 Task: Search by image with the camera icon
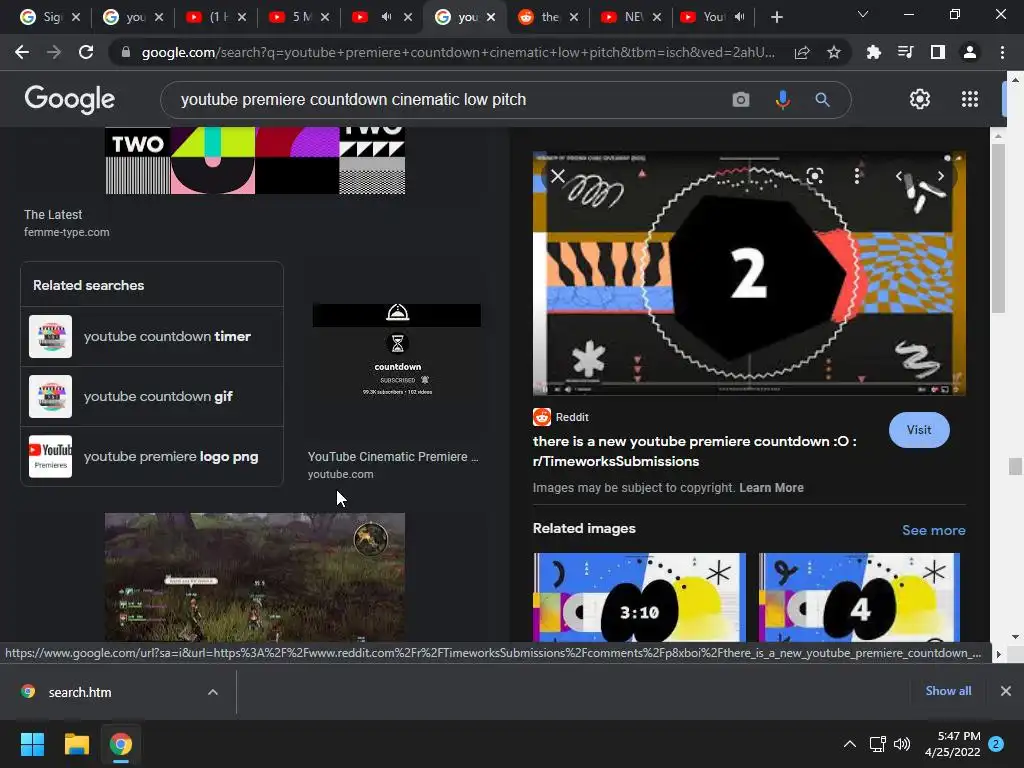(741, 99)
